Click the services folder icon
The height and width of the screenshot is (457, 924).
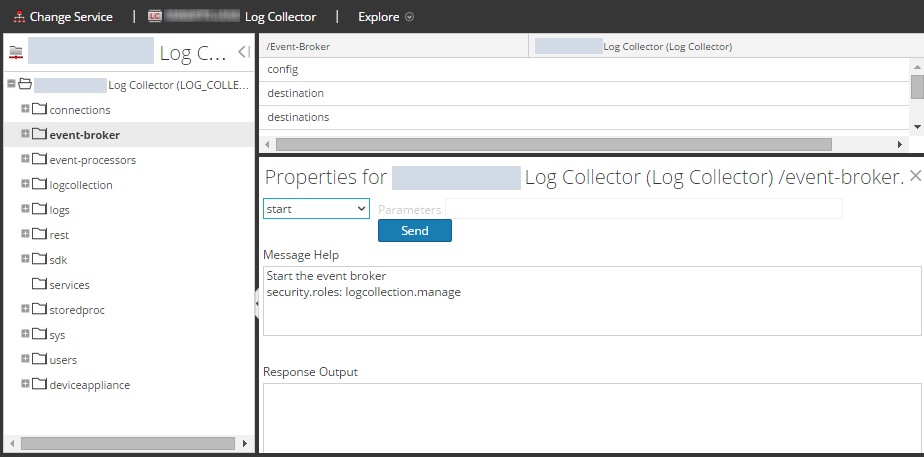[39, 284]
